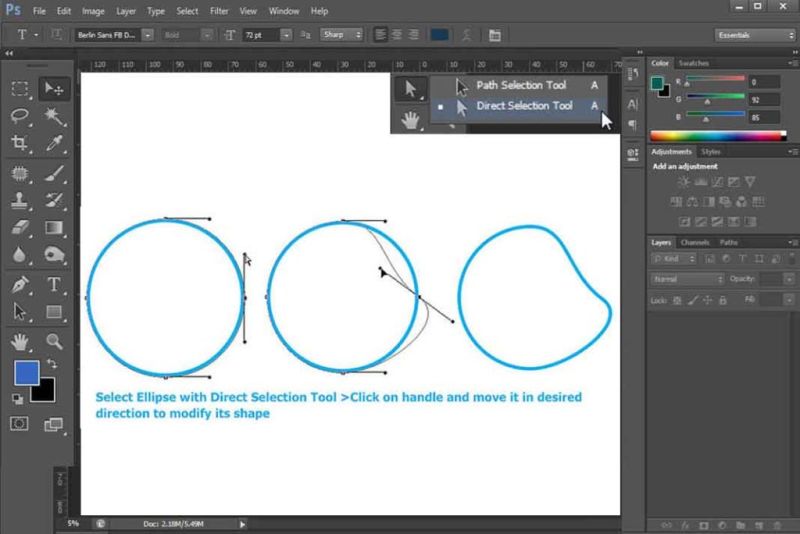Choose Direct Selection Tool from flyout
800x534 pixels.
519,106
